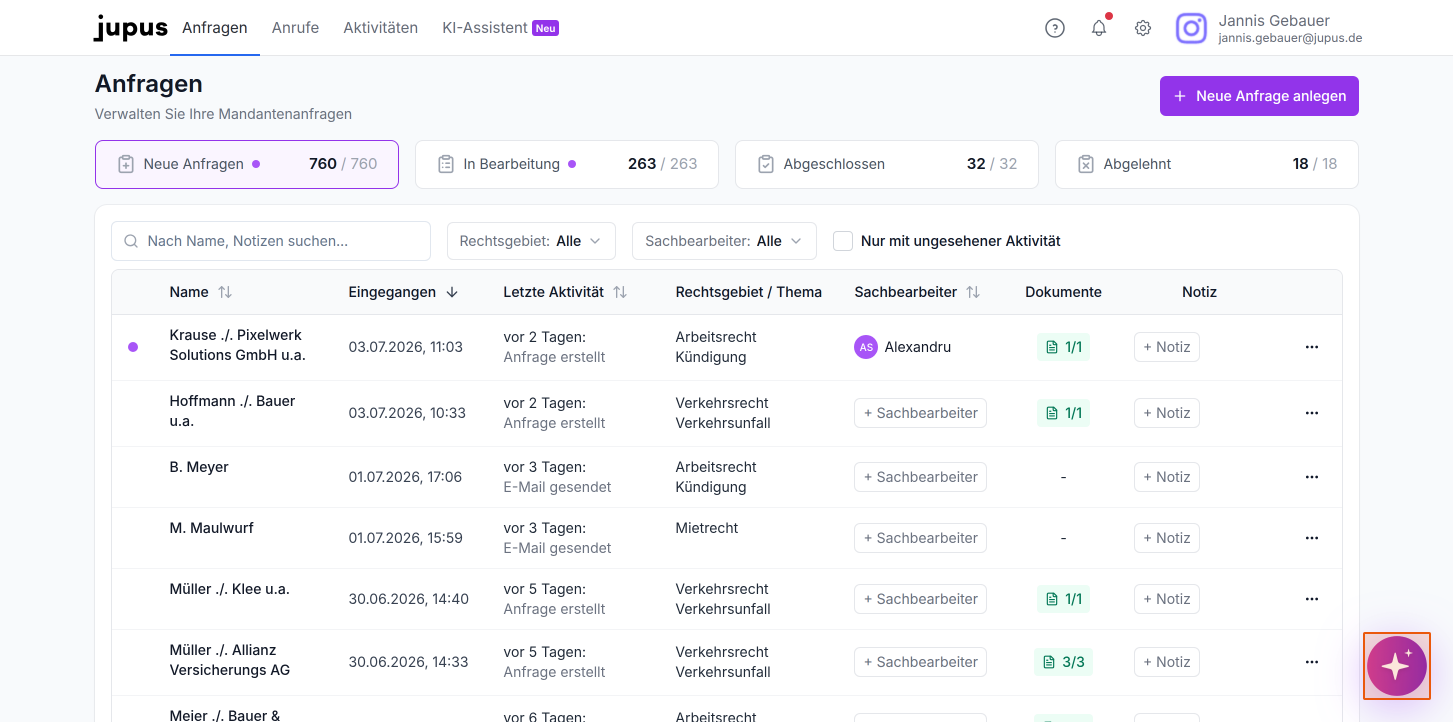This screenshot has width=1453, height=722.
Task: Select the Neue Anfragen status card
Action: (247, 164)
